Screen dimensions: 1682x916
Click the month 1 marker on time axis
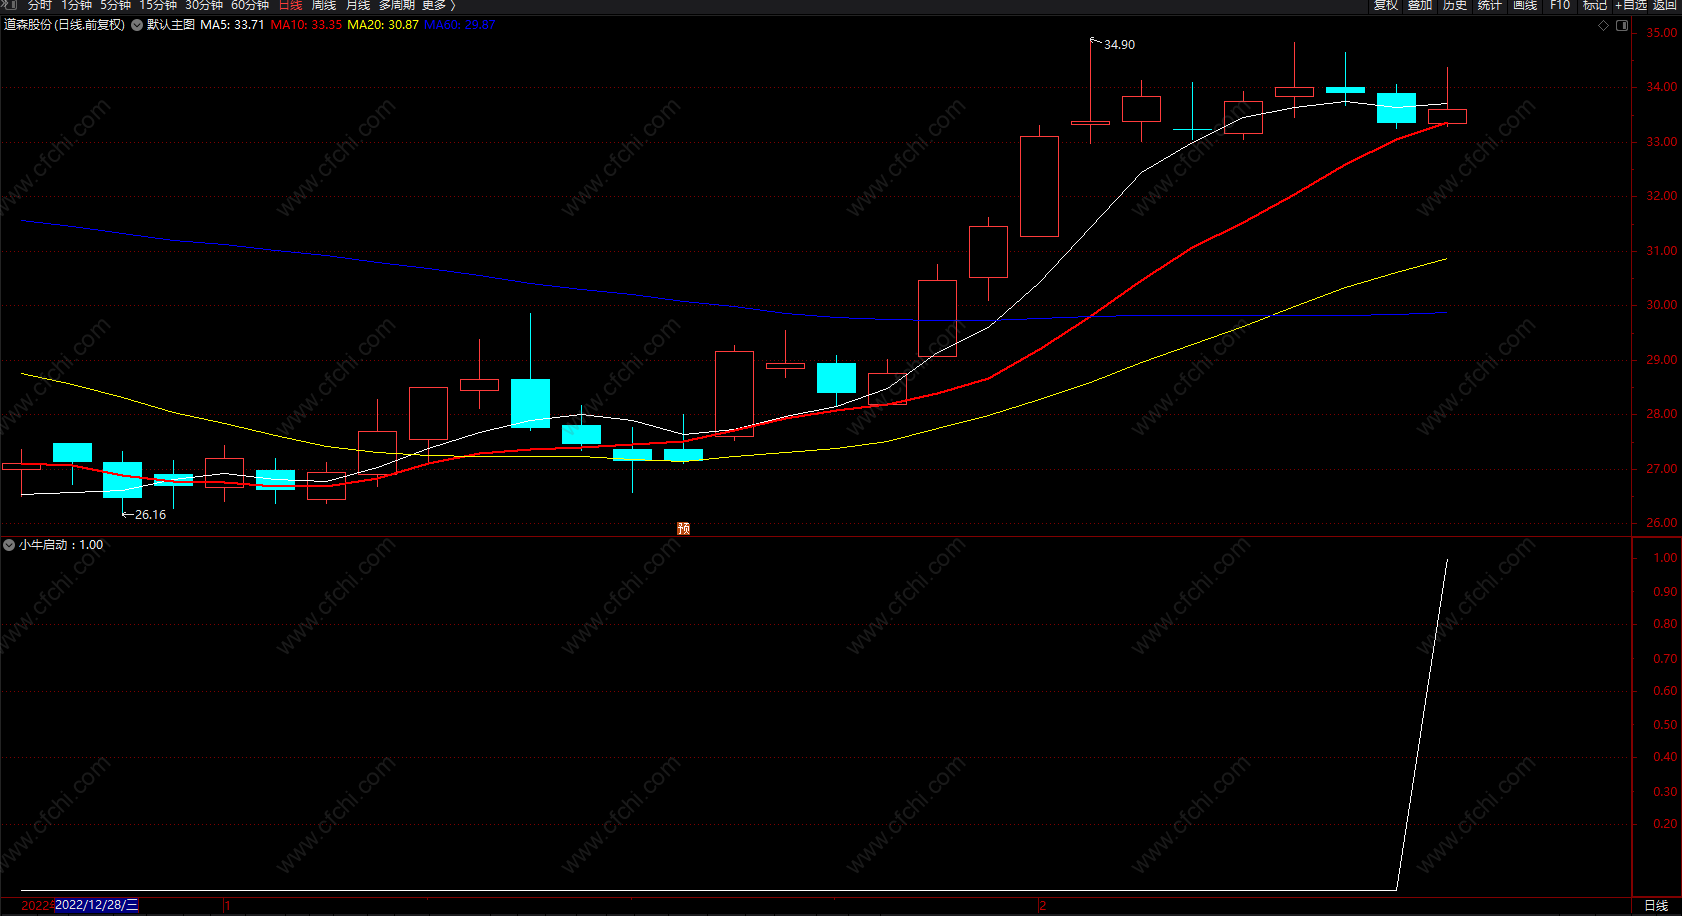(228, 905)
